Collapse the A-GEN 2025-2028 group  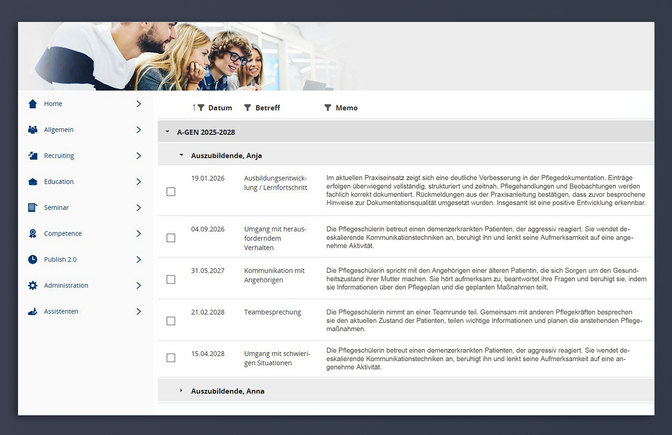pos(167,132)
